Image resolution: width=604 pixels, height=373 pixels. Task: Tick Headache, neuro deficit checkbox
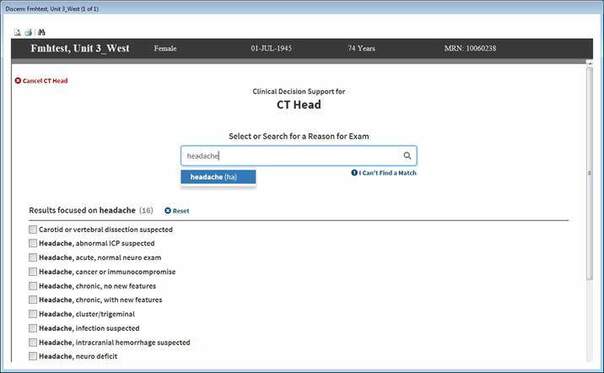click(x=33, y=356)
